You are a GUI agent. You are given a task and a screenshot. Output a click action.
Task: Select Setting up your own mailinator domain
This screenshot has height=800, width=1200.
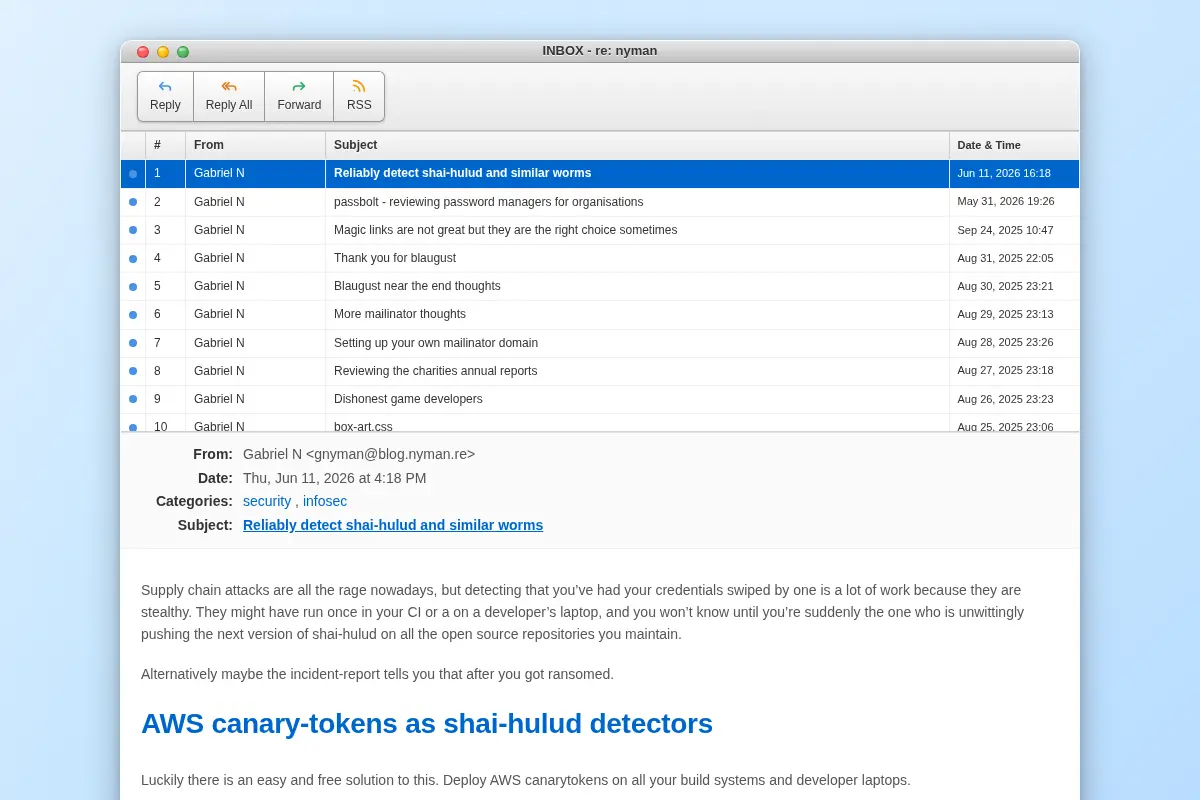coord(600,343)
